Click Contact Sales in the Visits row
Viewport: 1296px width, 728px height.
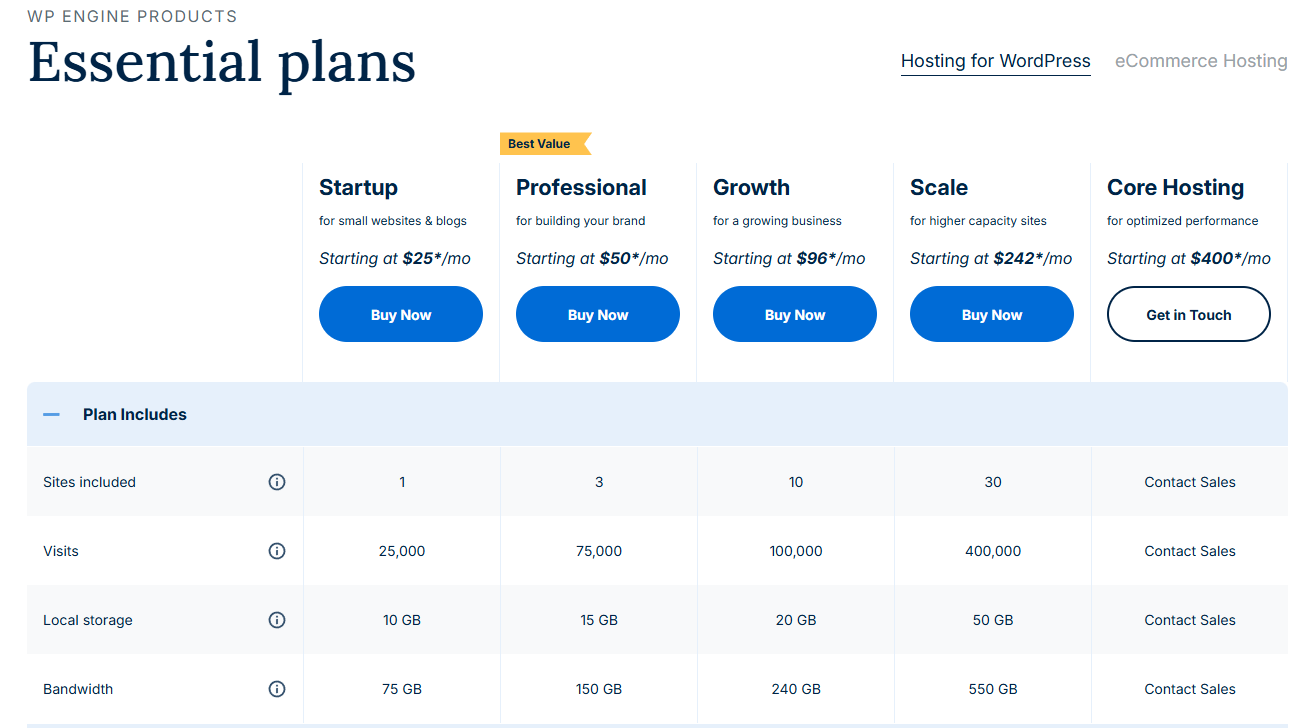click(1190, 551)
